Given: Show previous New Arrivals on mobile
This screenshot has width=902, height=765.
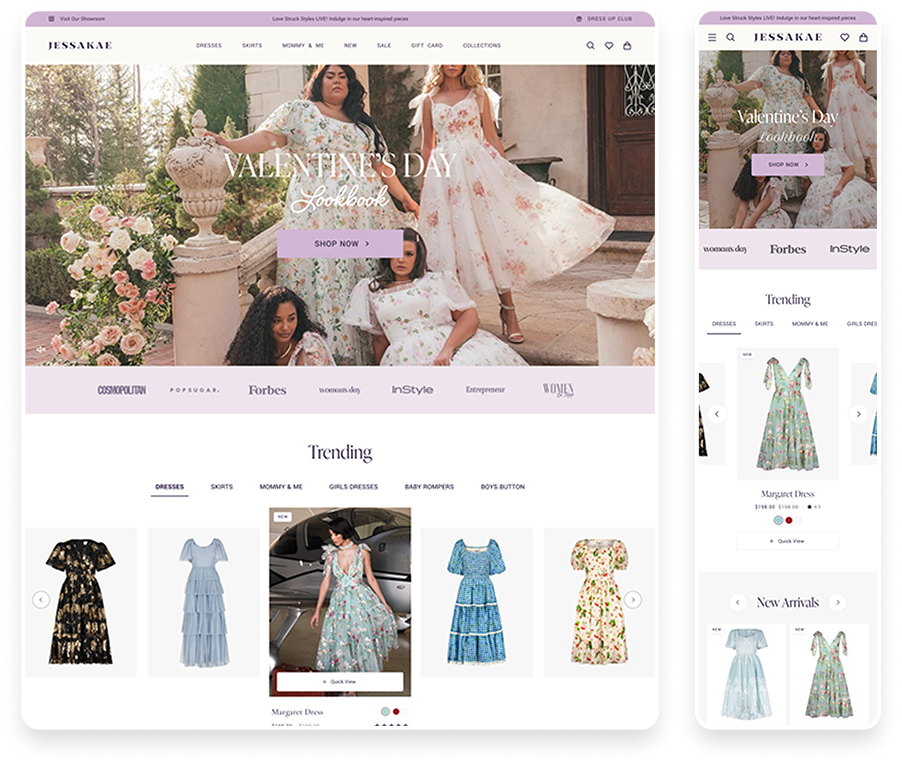Looking at the screenshot, I should tap(738, 602).
